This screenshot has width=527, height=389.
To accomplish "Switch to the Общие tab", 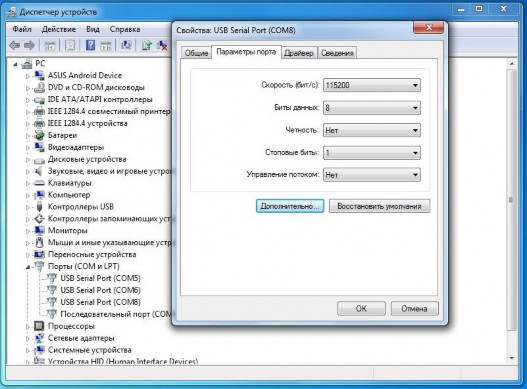I will (x=196, y=53).
